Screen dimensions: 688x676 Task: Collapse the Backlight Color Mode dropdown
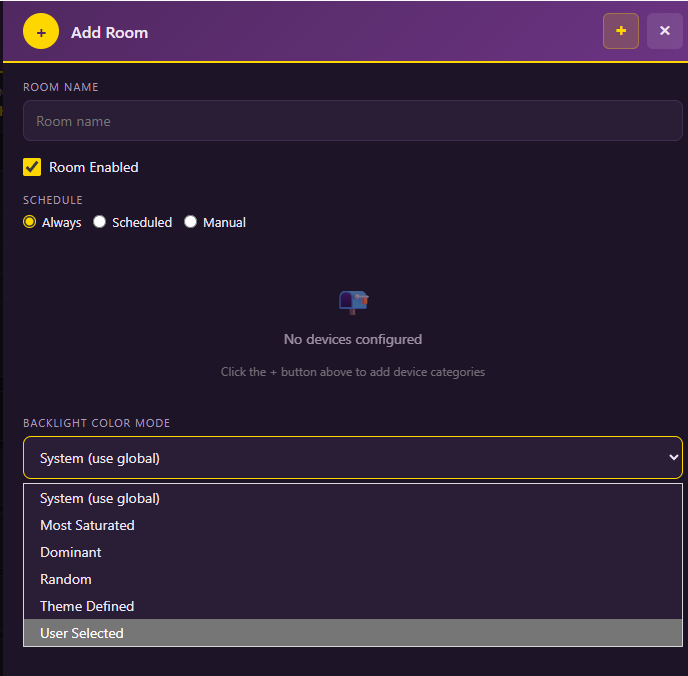tap(353, 458)
